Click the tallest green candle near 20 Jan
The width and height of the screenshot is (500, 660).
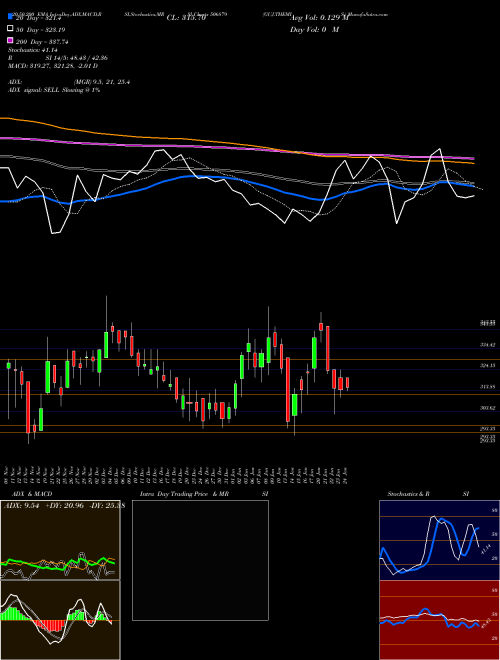pyautogui.click(x=314, y=353)
